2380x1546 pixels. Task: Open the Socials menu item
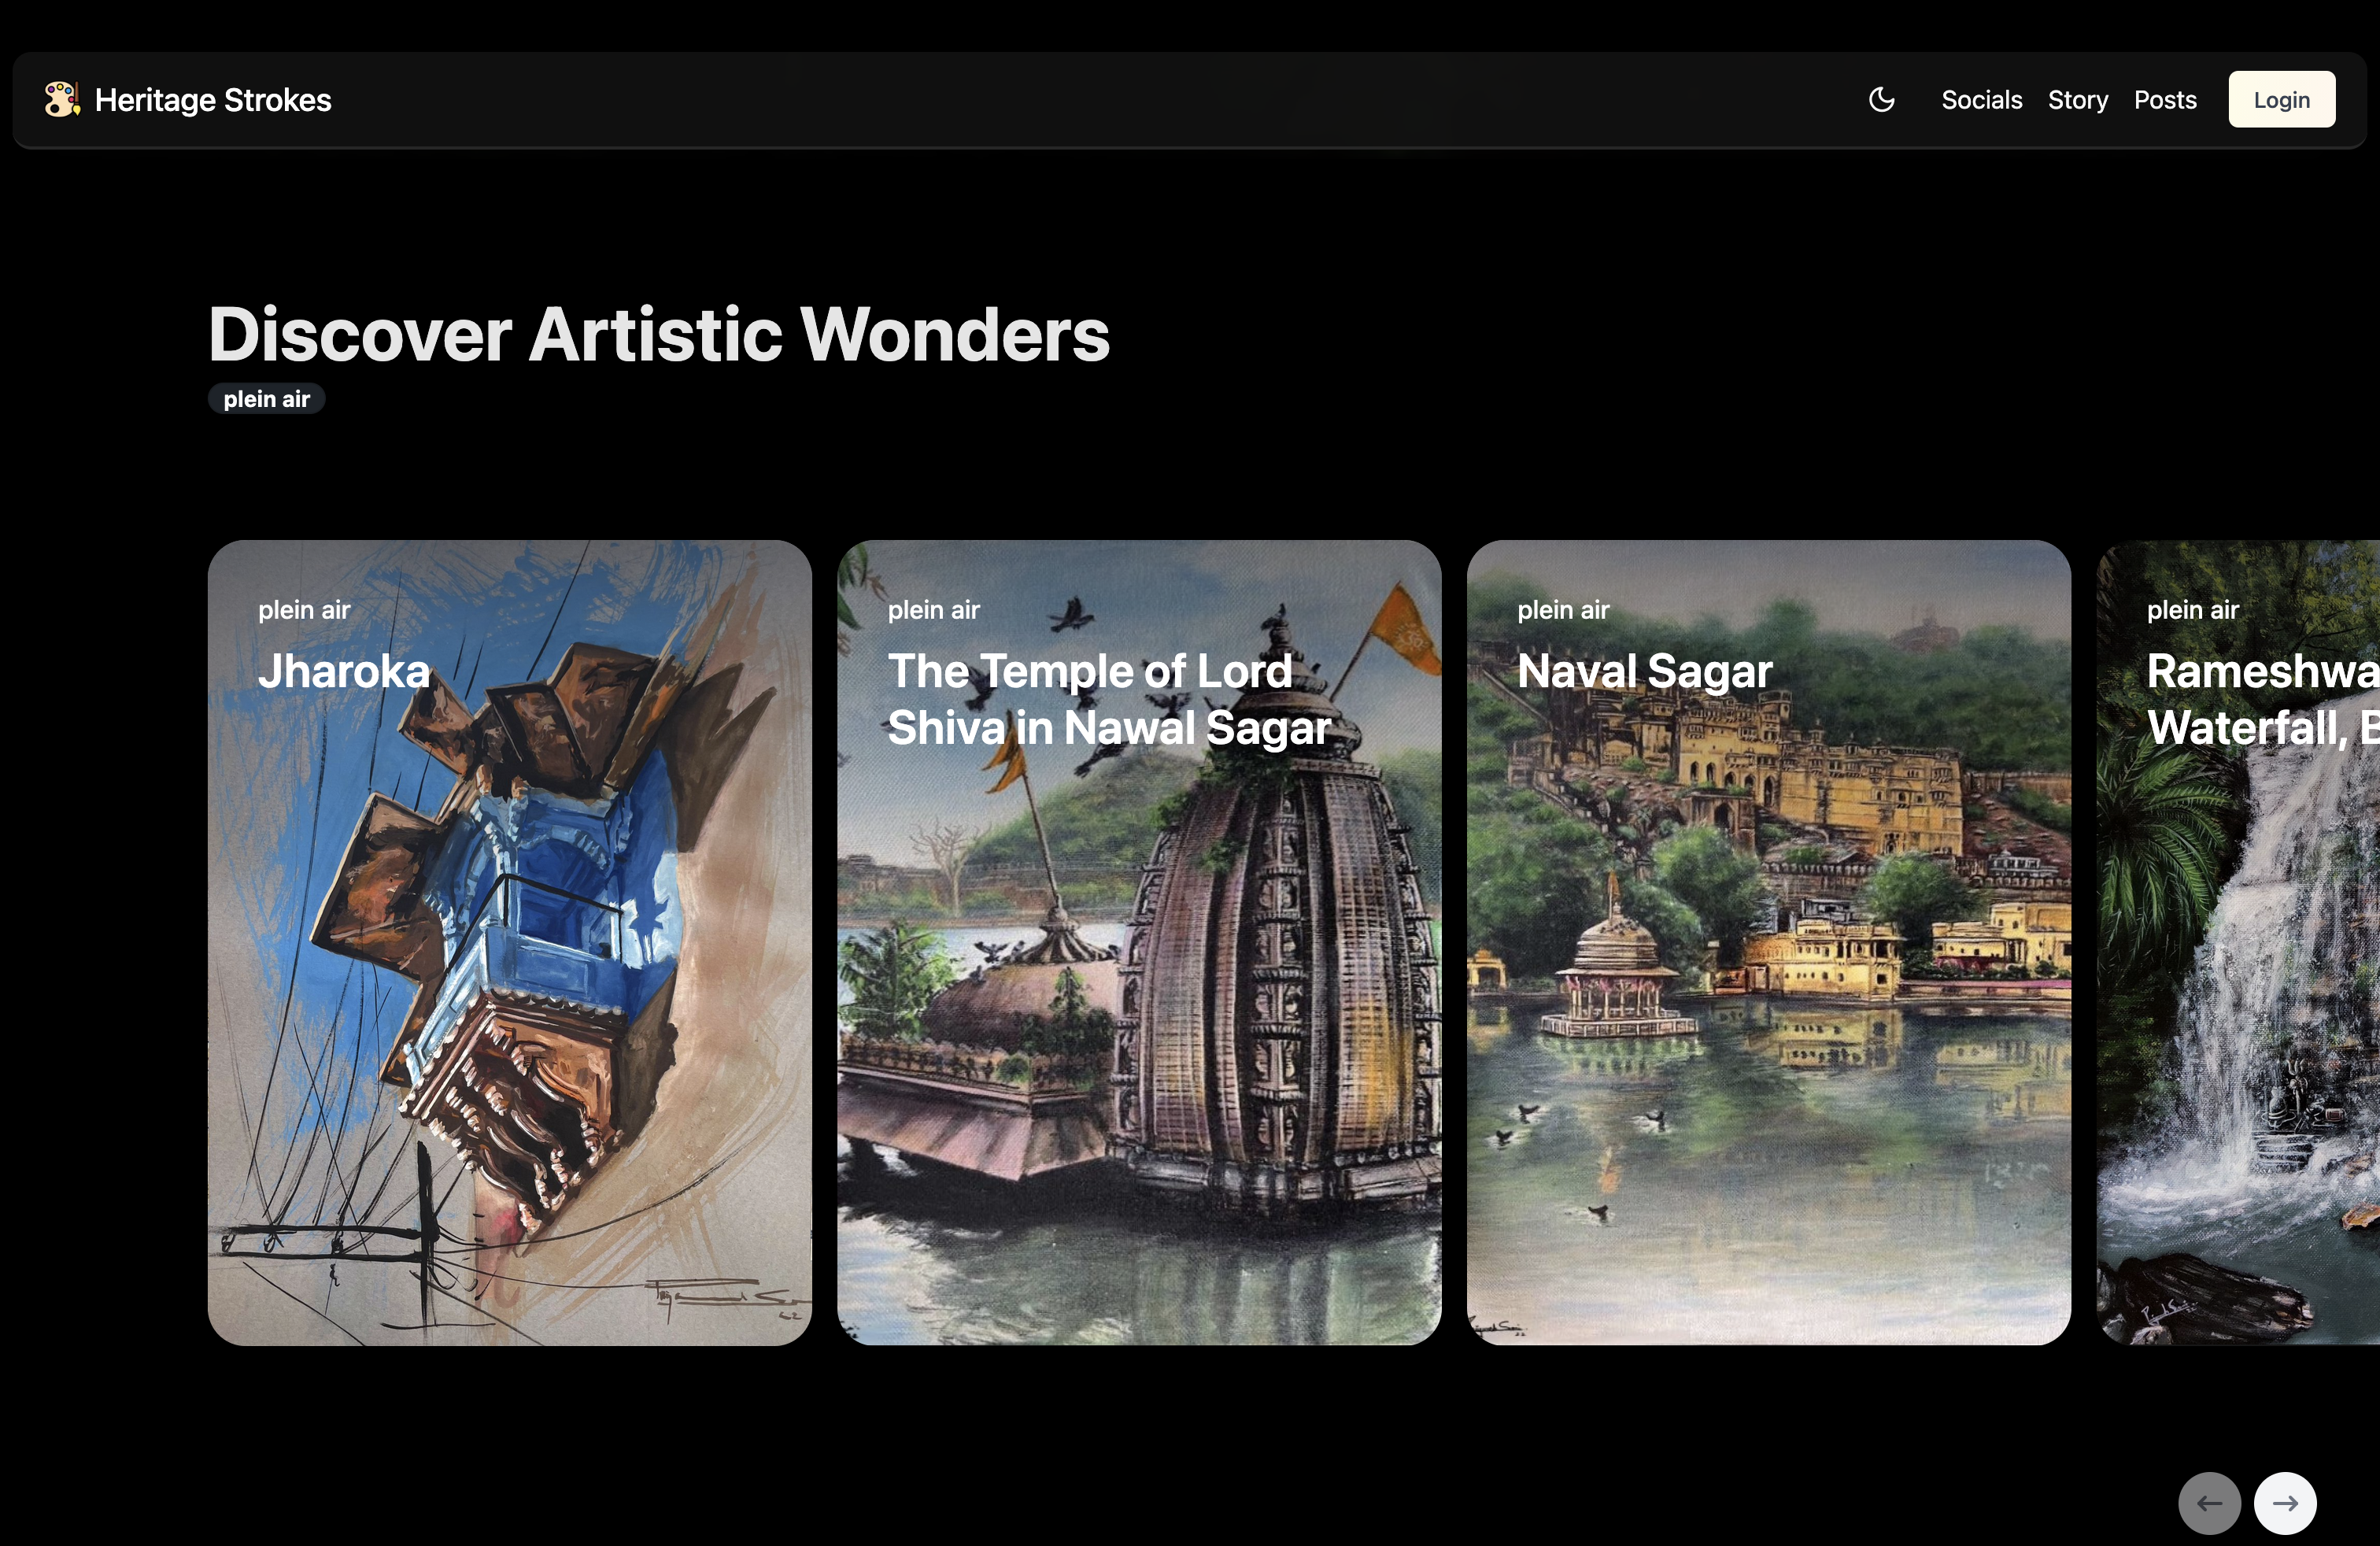tap(1981, 100)
